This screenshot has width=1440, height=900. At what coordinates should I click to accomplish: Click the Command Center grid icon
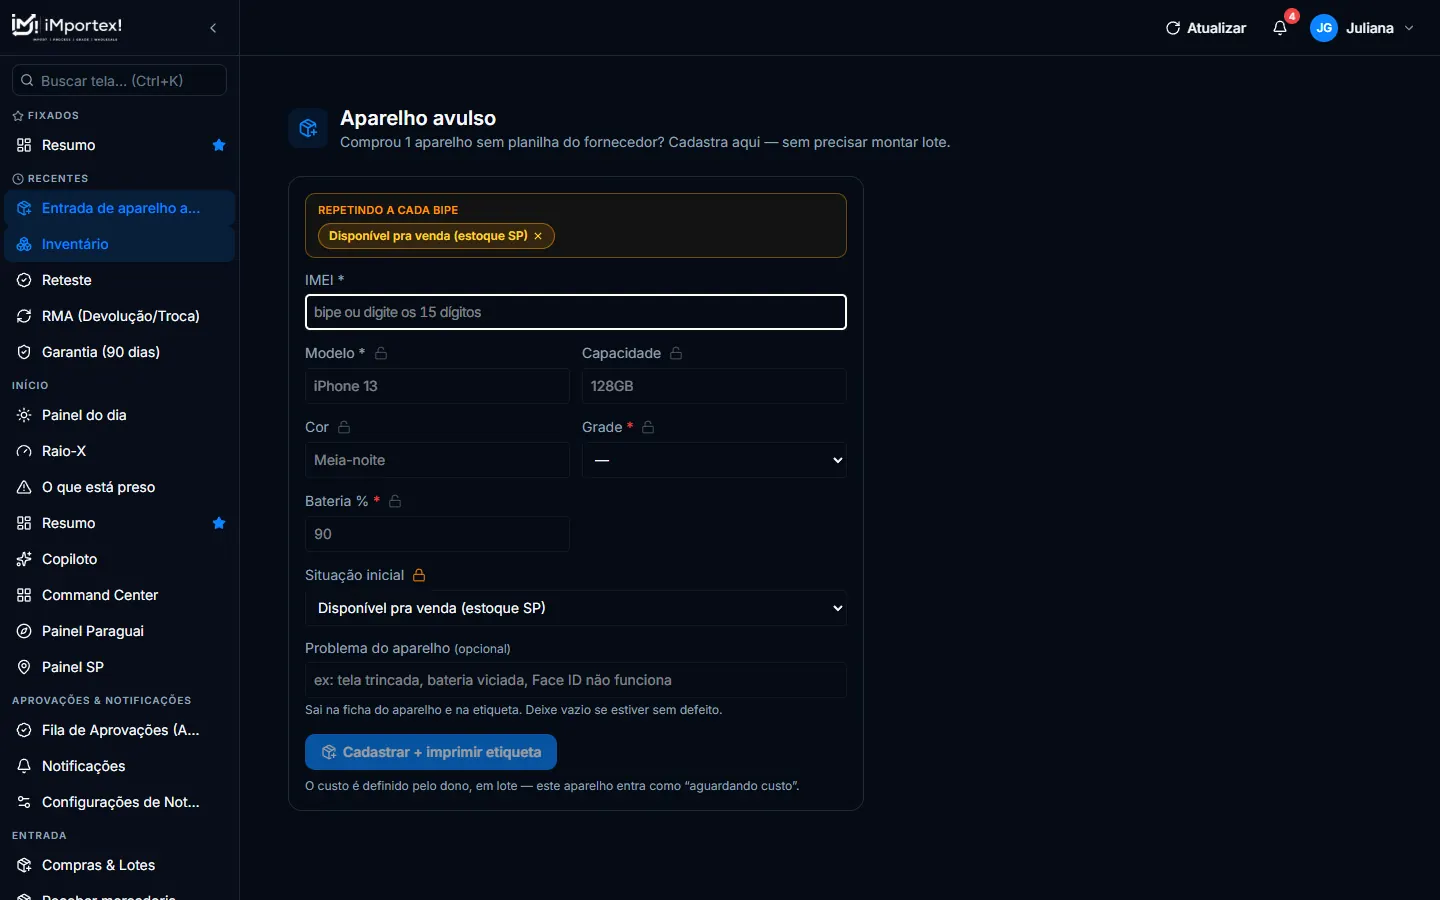(24, 595)
